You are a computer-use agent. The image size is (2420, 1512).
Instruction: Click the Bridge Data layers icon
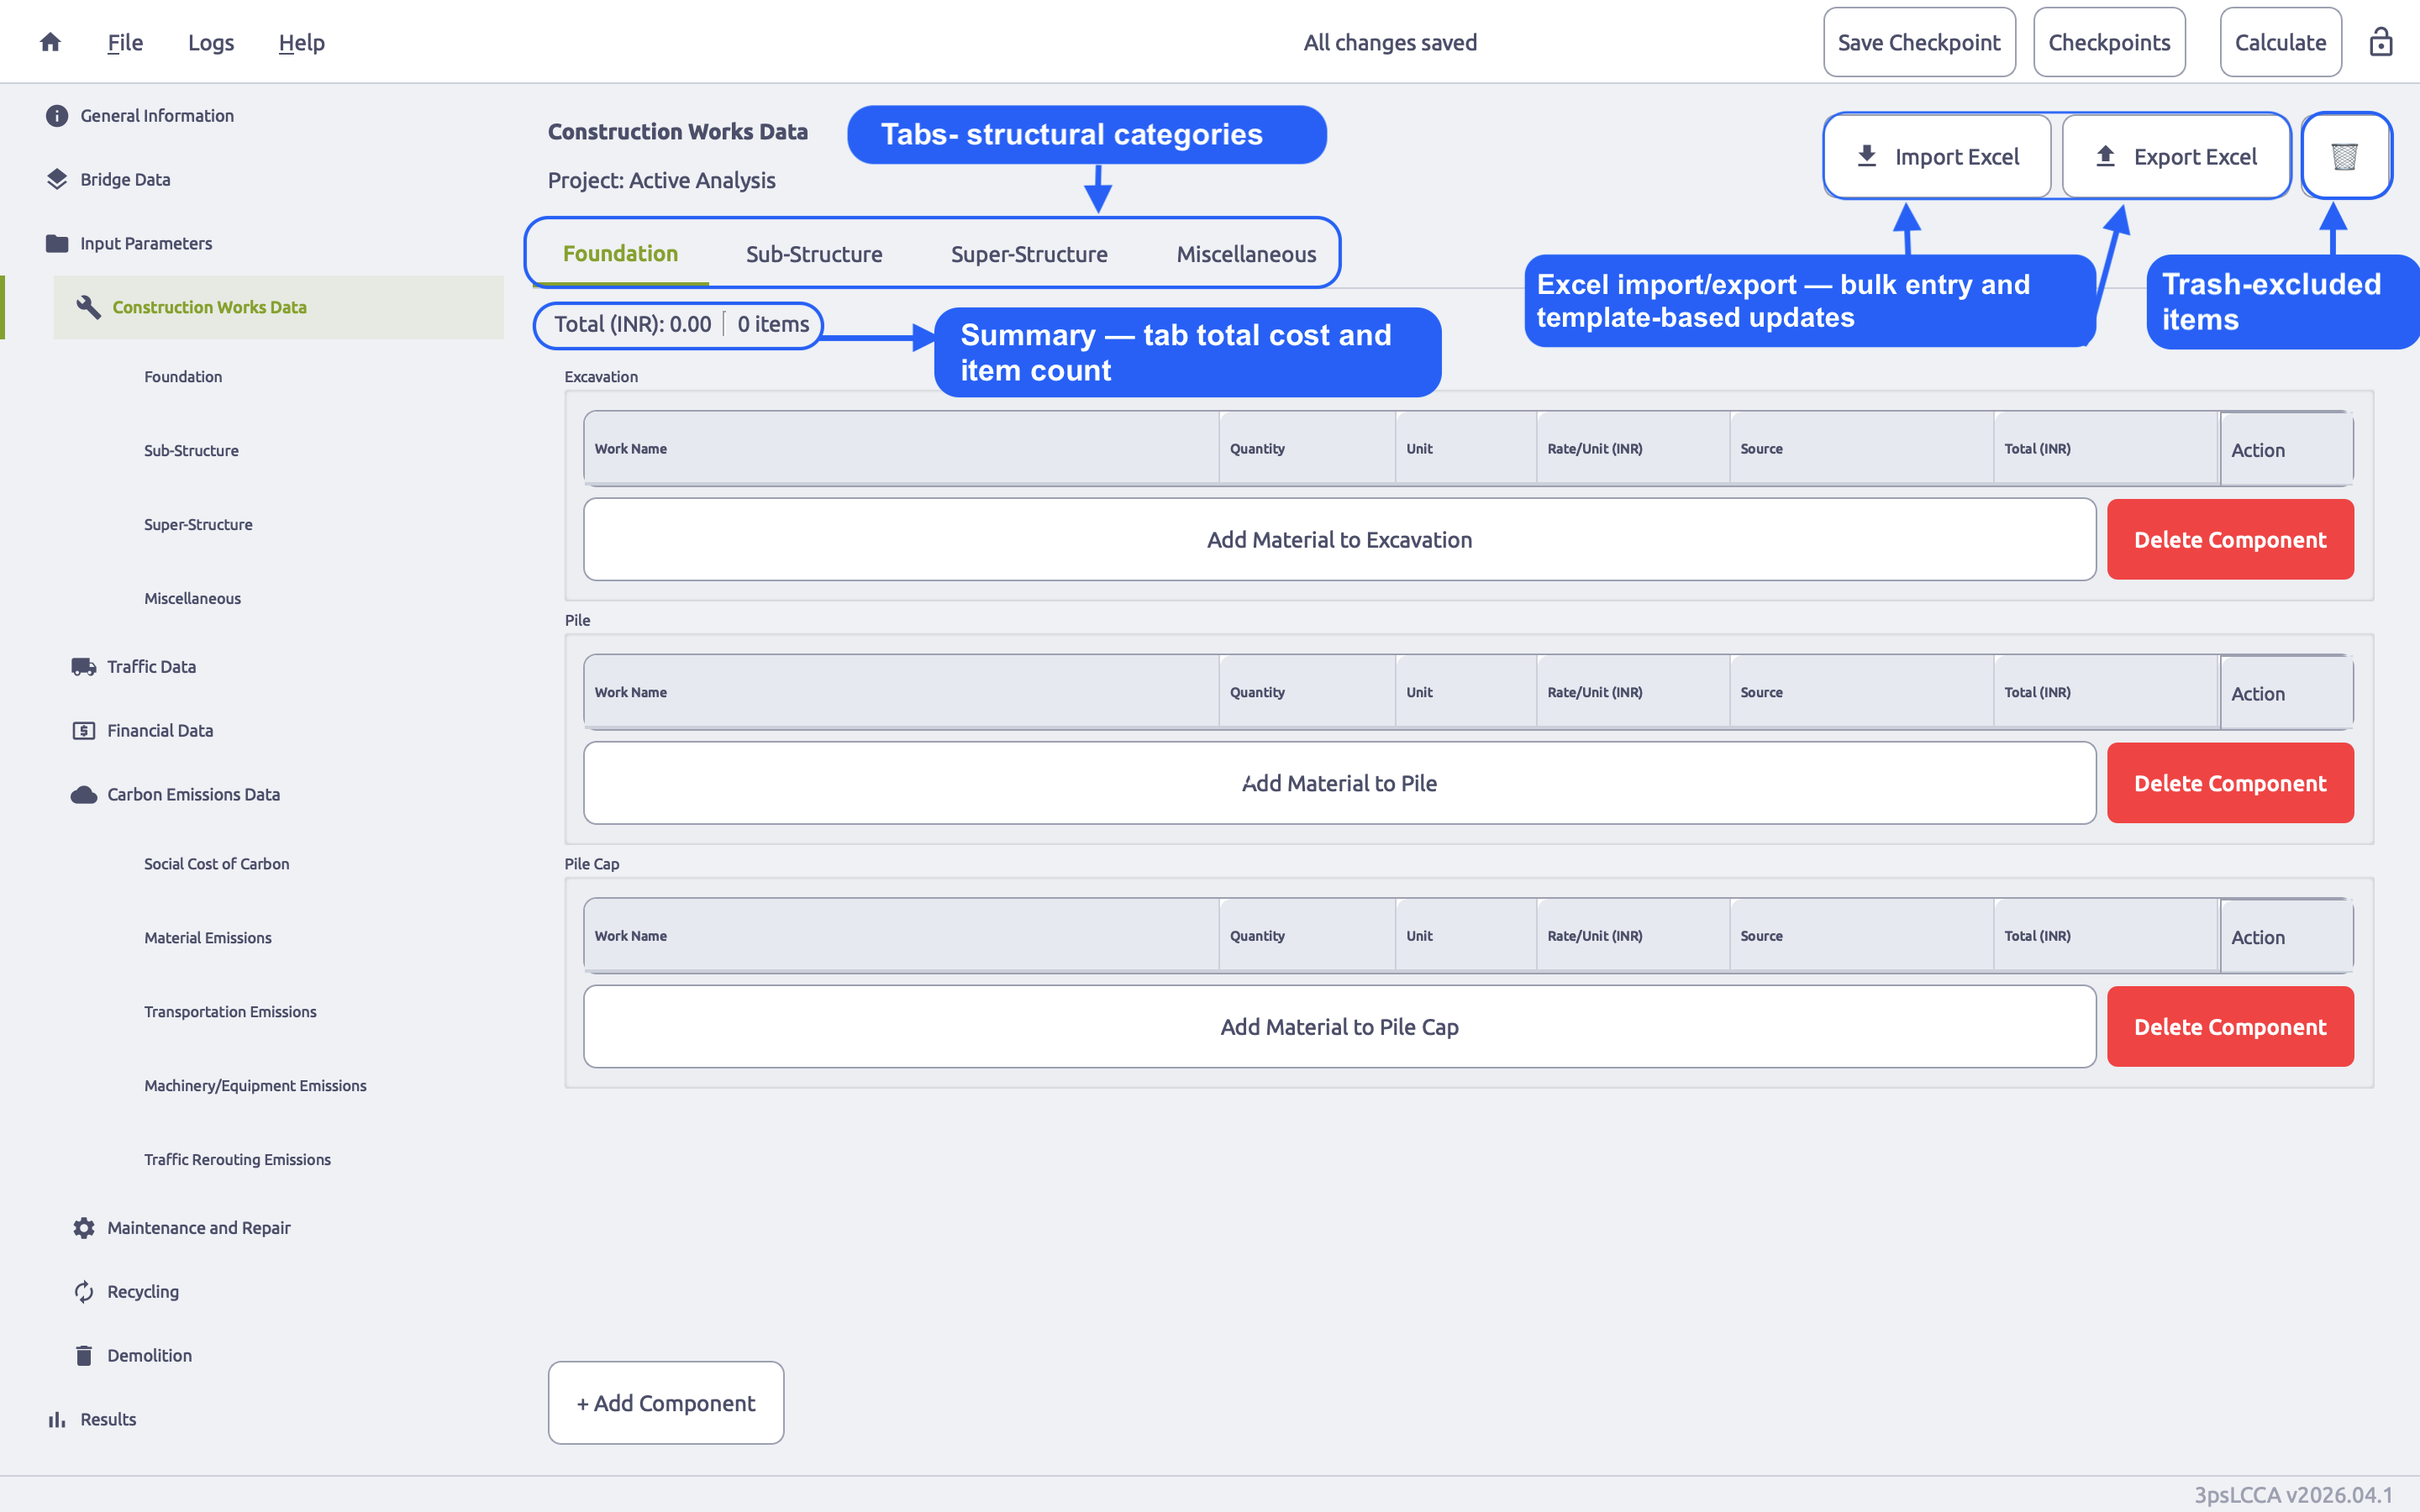[x=57, y=179]
